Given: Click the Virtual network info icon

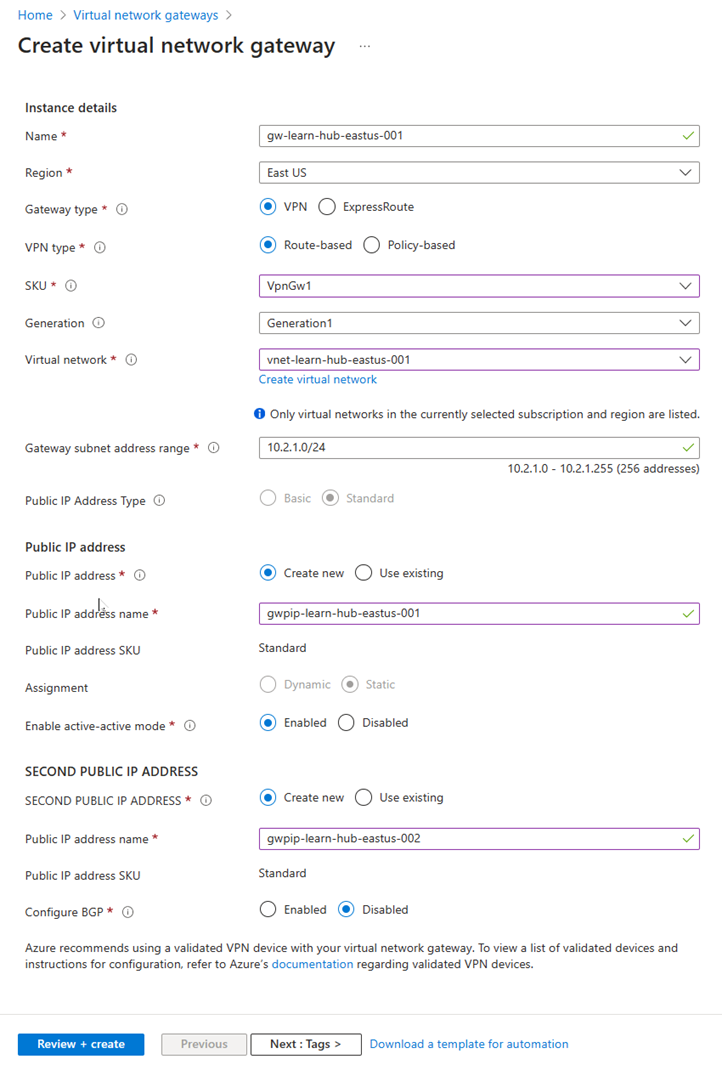Looking at the screenshot, I should (132, 360).
